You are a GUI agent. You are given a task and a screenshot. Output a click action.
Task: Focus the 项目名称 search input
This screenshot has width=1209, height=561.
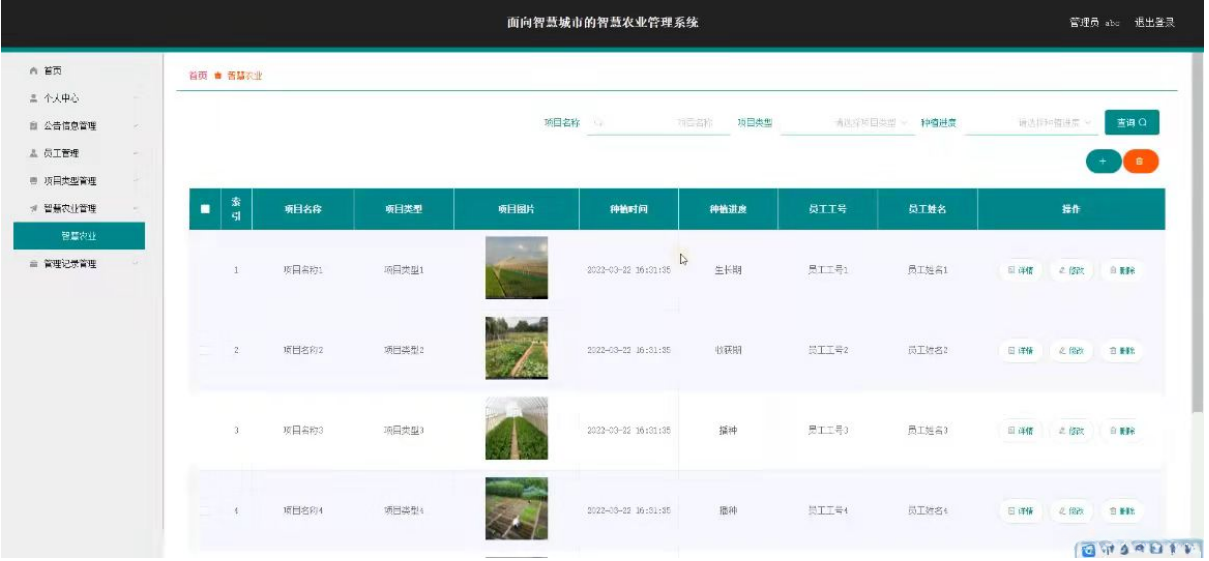pyautogui.click(x=653, y=123)
